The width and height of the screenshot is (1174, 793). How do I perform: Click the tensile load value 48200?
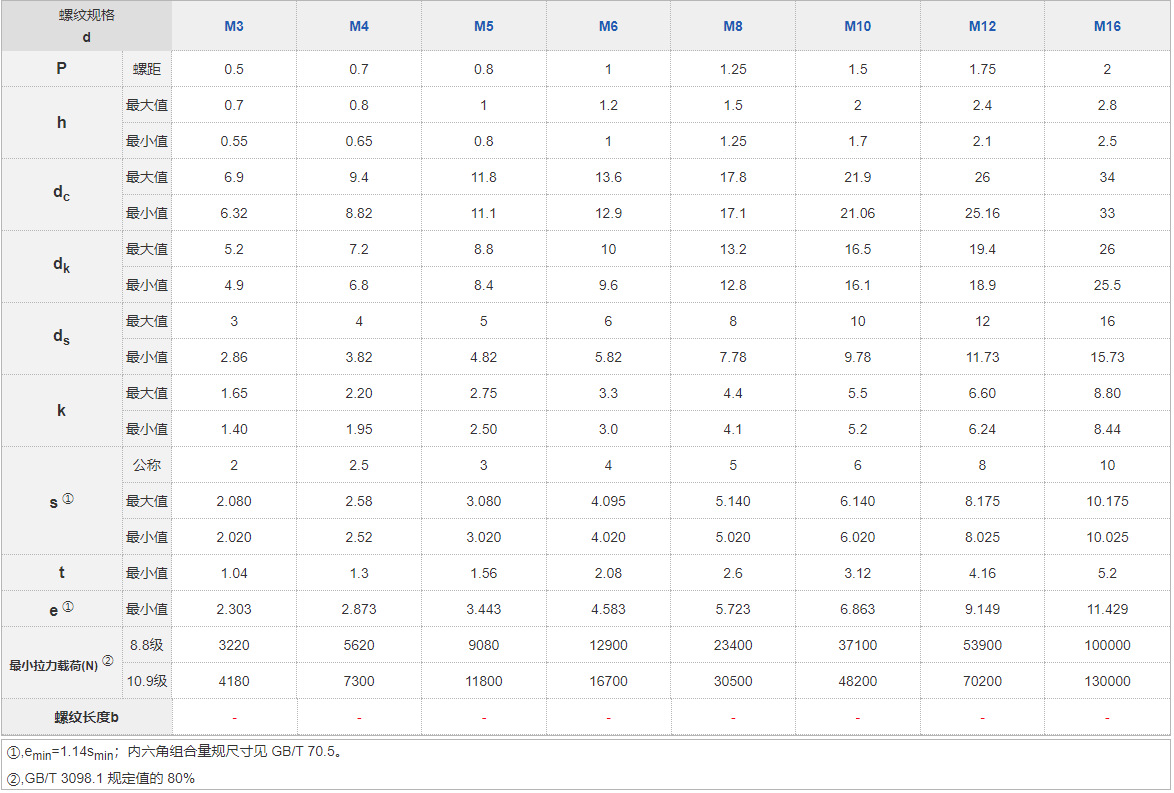pyautogui.click(x=857, y=681)
